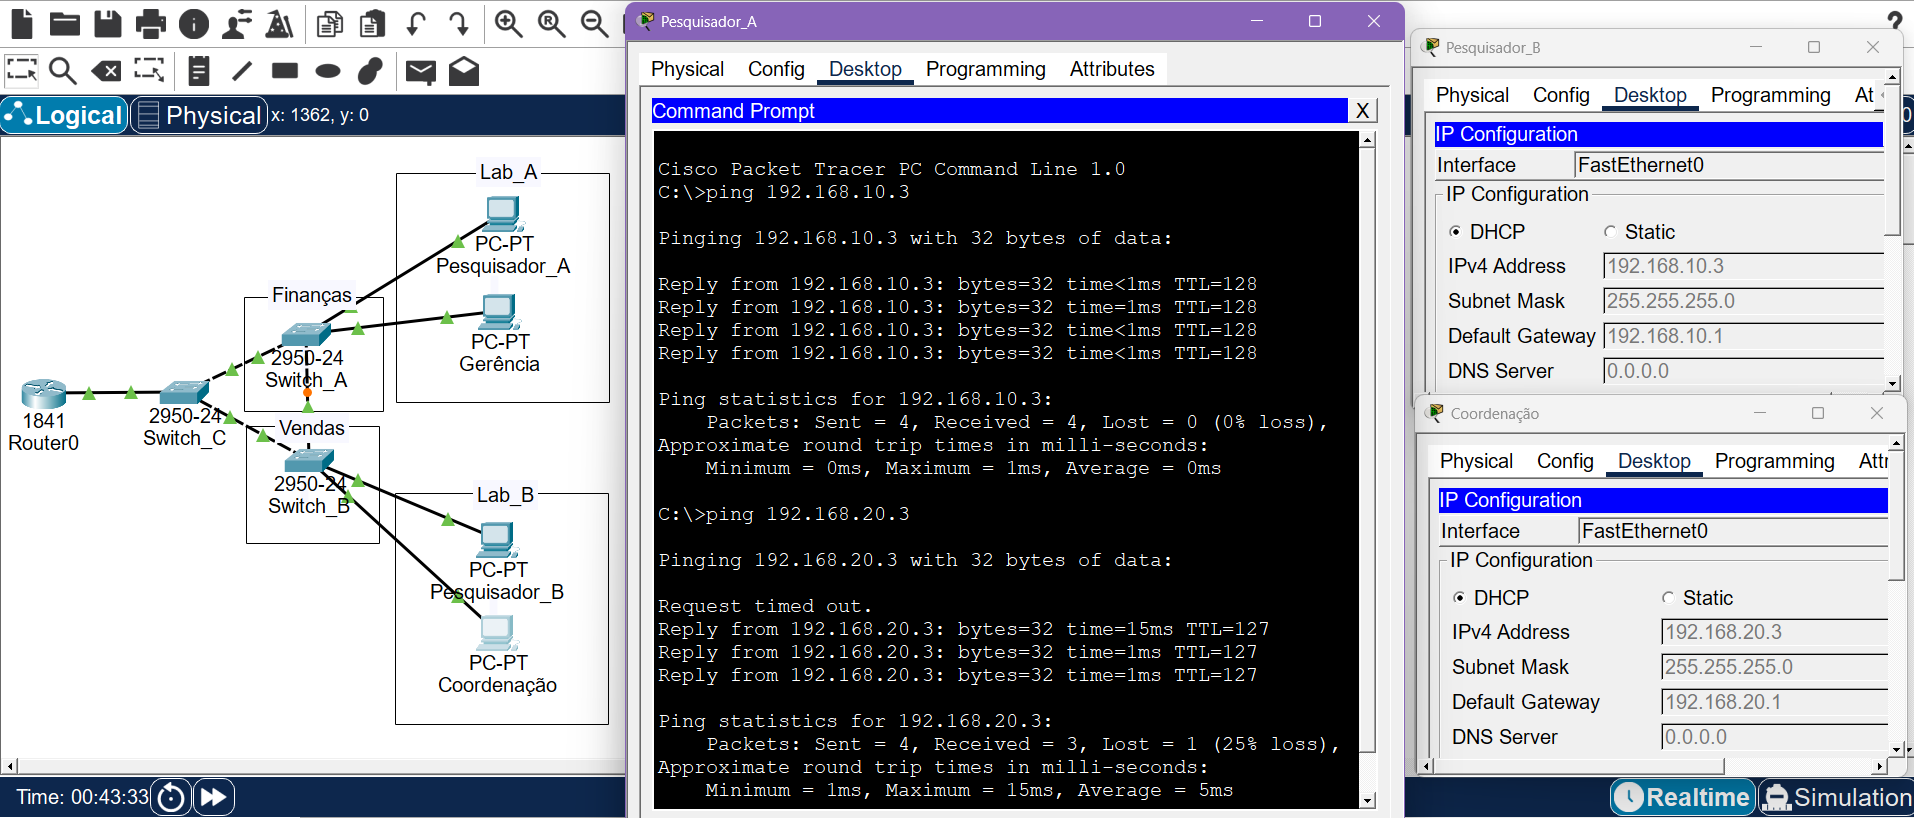Click Command Prompt scrollbar down arrow
Image resolution: width=1914 pixels, height=818 pixels.
[1367, 801]
